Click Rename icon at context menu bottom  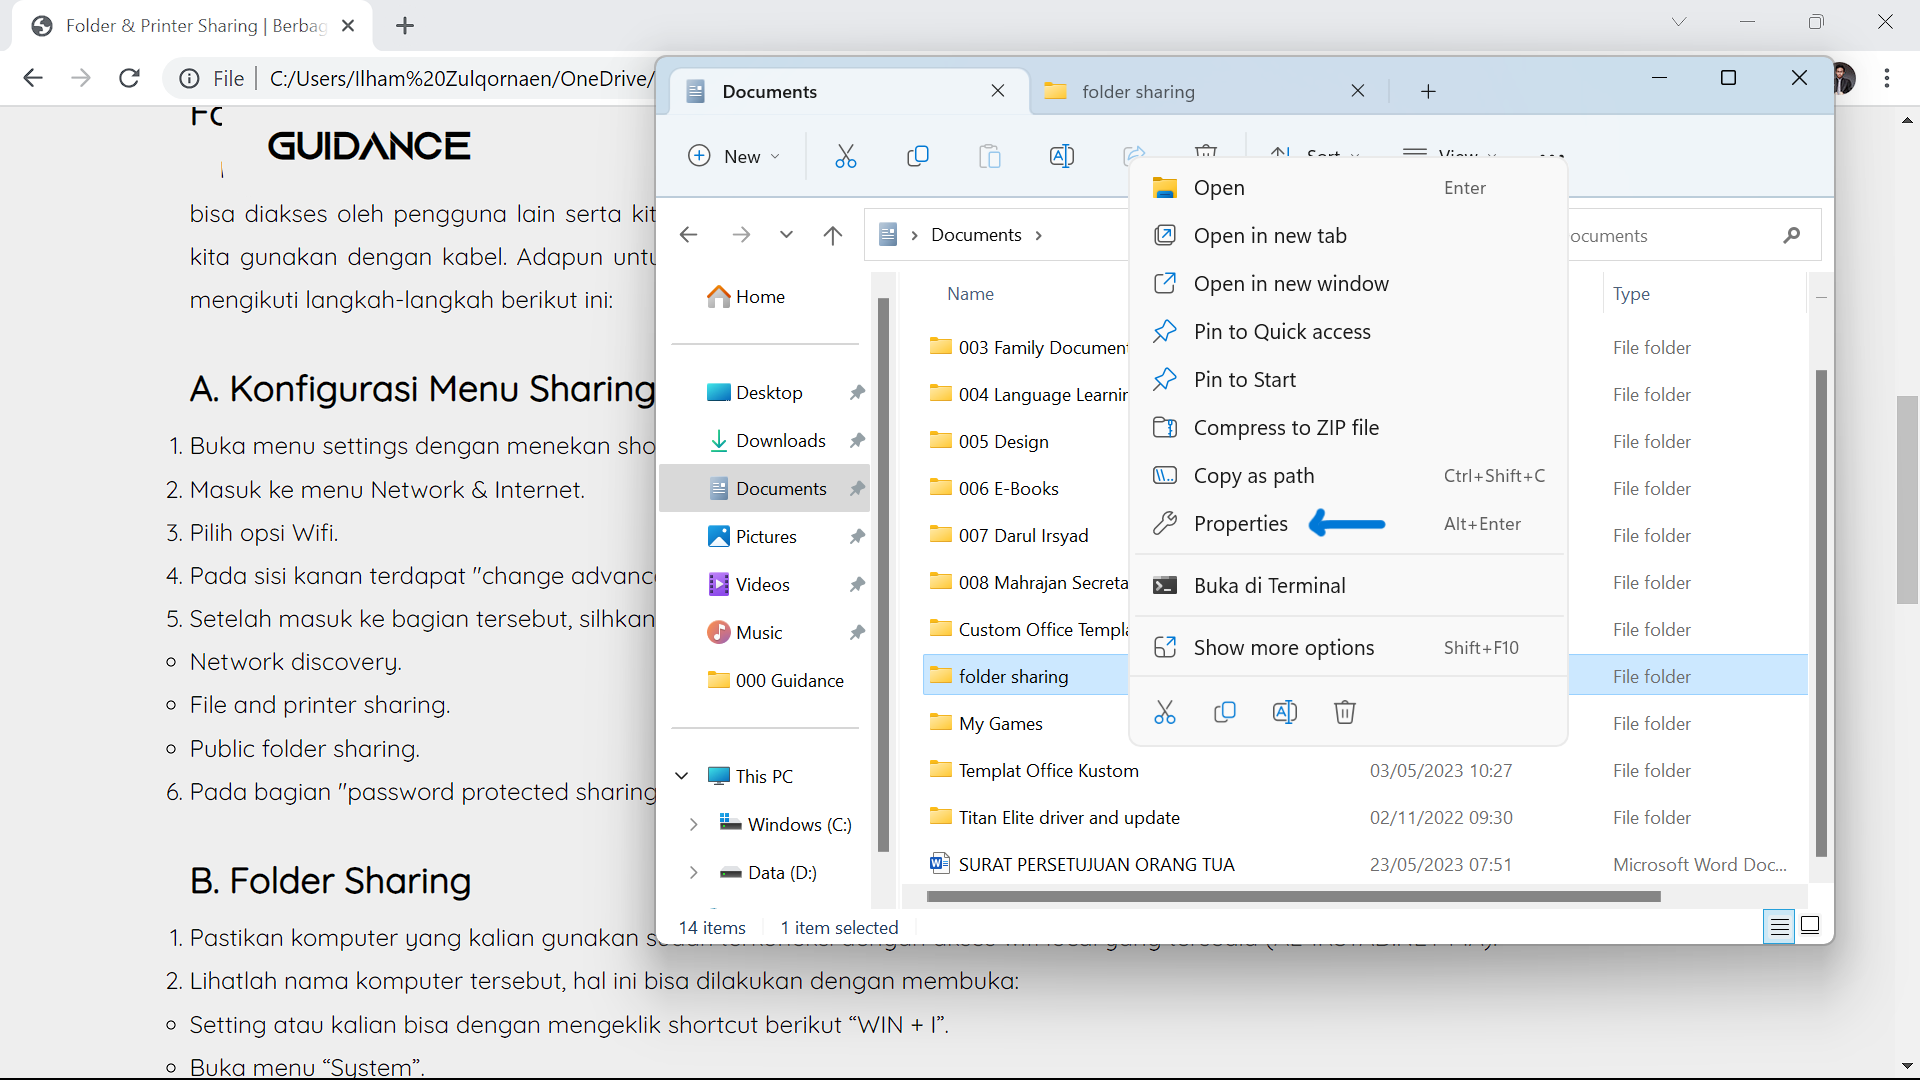click(1285, 712)
